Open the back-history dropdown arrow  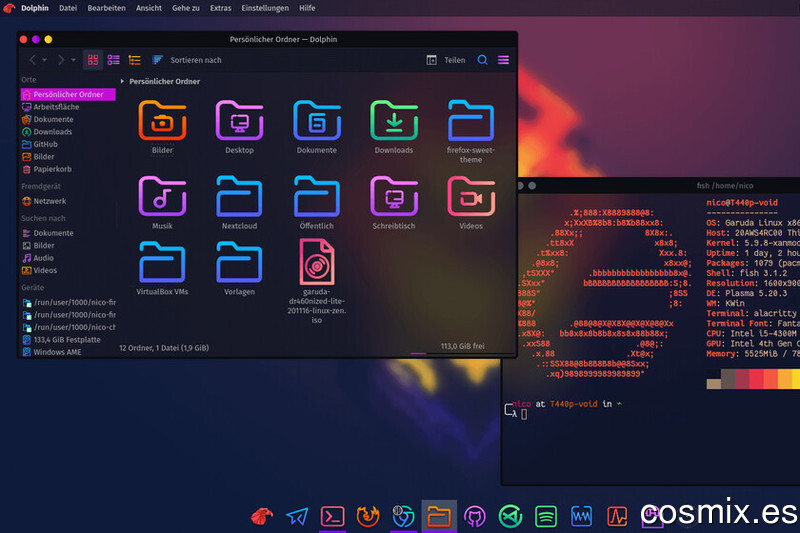44,60
